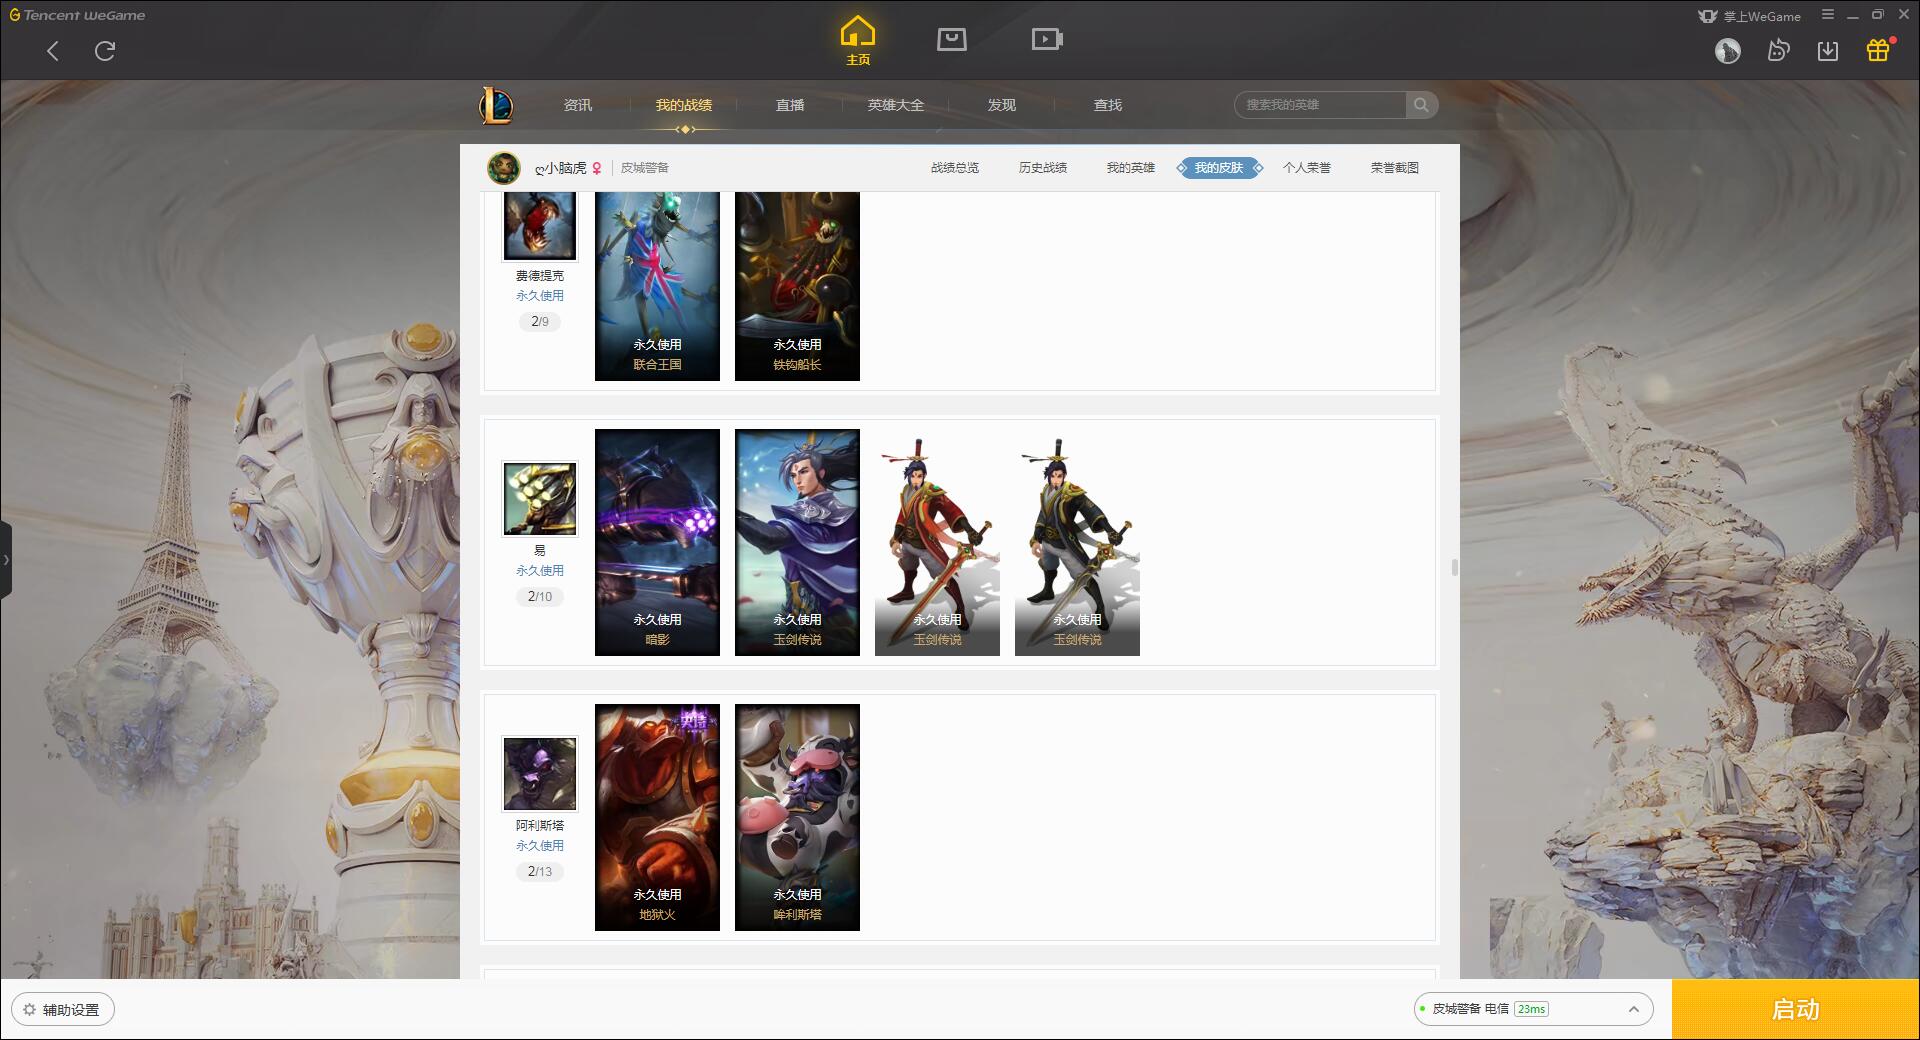Open the 哞利斯塔 skin card
Image resolution: width=1920 pixels, height=1040 pixels.
(x=797, y=818)
